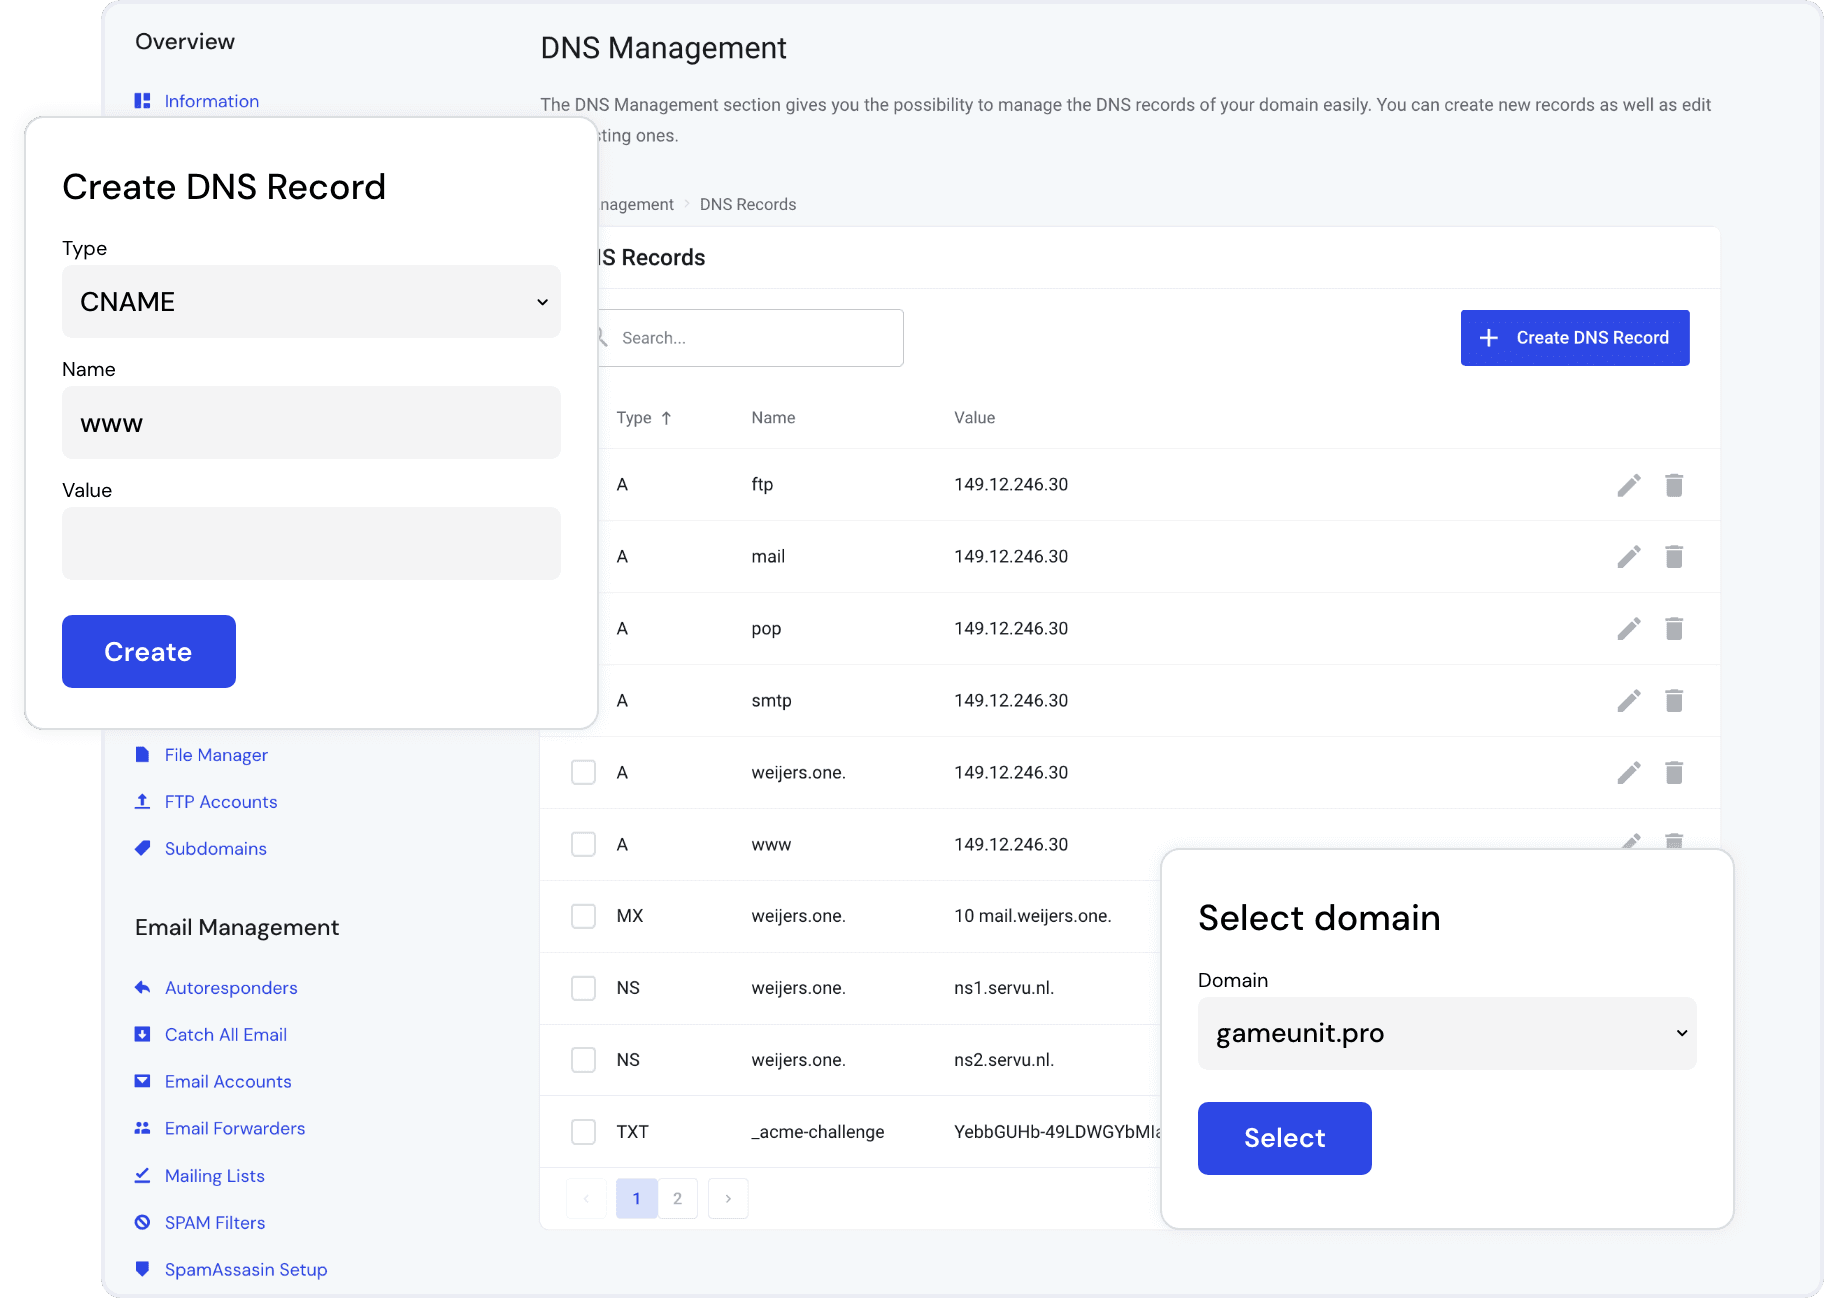Screen dimensions: 1824x1298
Task: Open DNS Records breadcrumb
Action: [748, 204]
